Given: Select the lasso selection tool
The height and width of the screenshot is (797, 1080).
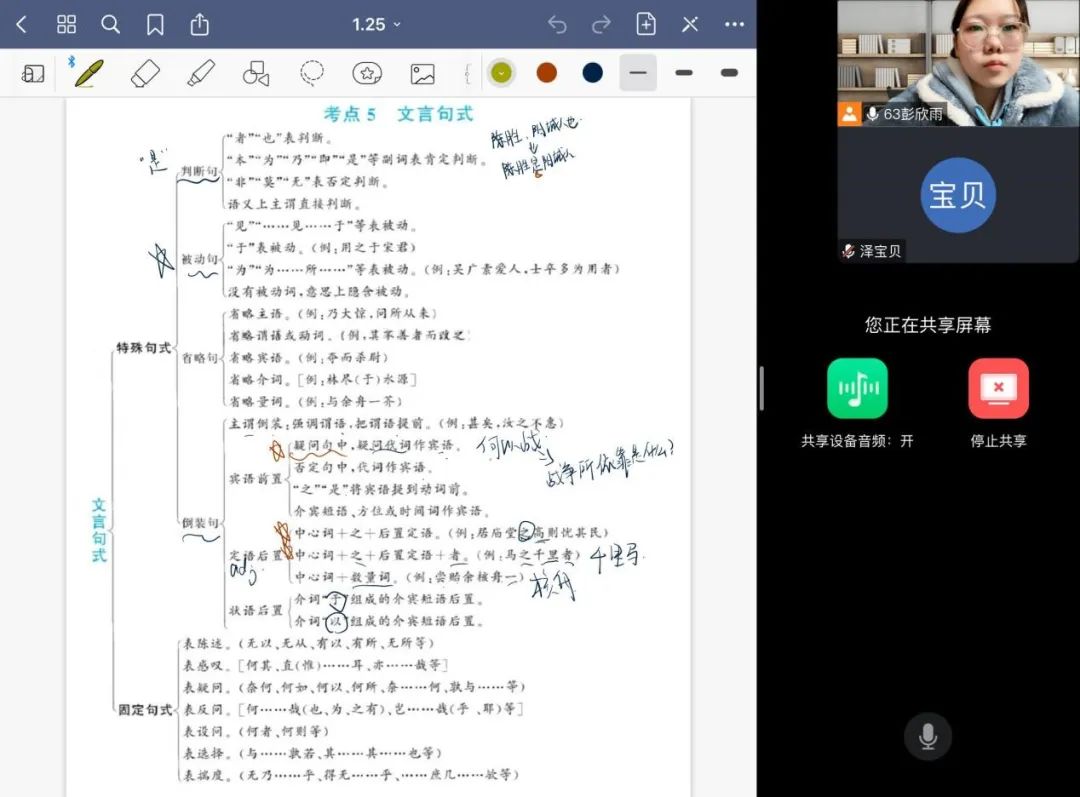Looking at the screenshot, I should pyautogui.click(x=312, y=73).
